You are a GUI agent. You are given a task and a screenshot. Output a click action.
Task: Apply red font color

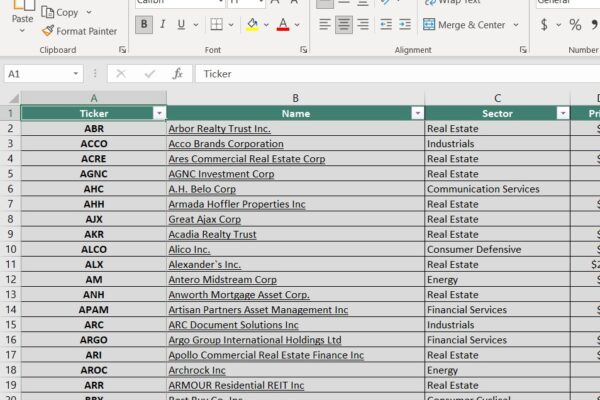coord(283,24)
